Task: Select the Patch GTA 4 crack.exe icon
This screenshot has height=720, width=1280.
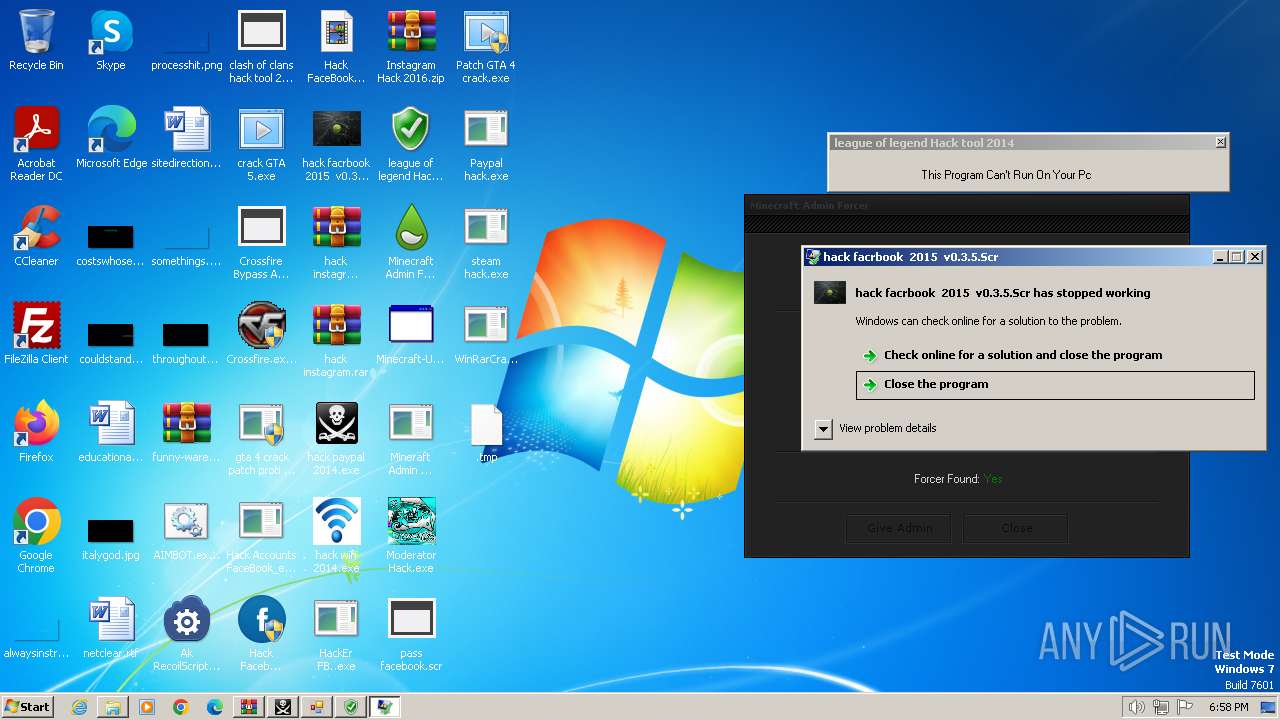Action: 486,46
